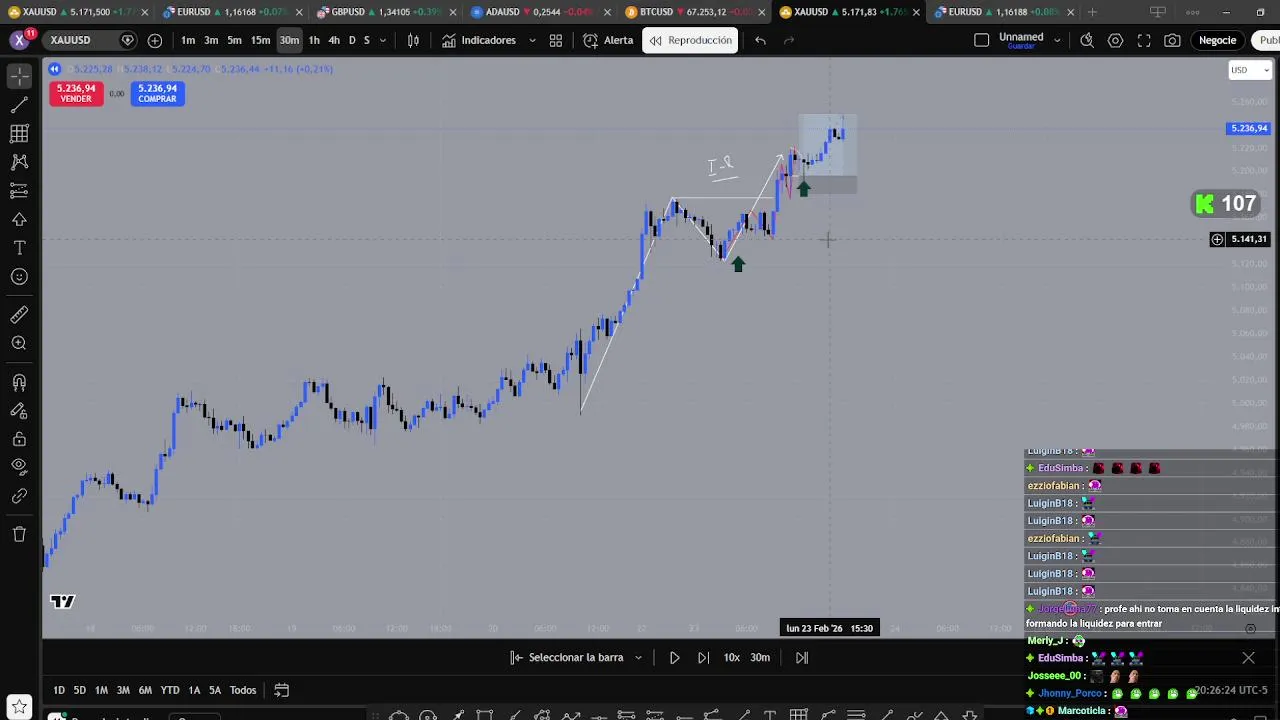Viewport: 1280px width, 720px height.
Task: Select the 6M date range
Action: 145,690
